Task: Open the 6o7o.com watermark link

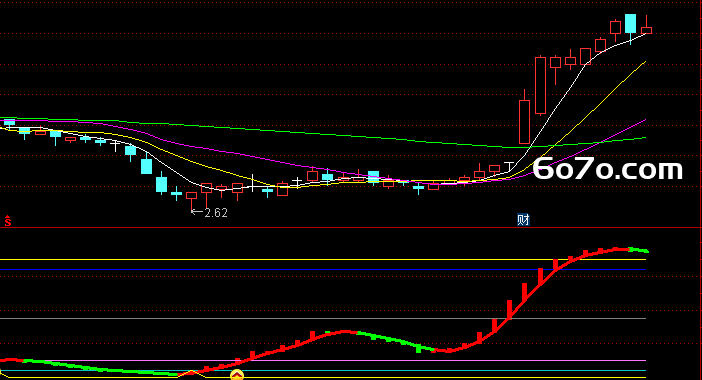Action: click(608, 169)
